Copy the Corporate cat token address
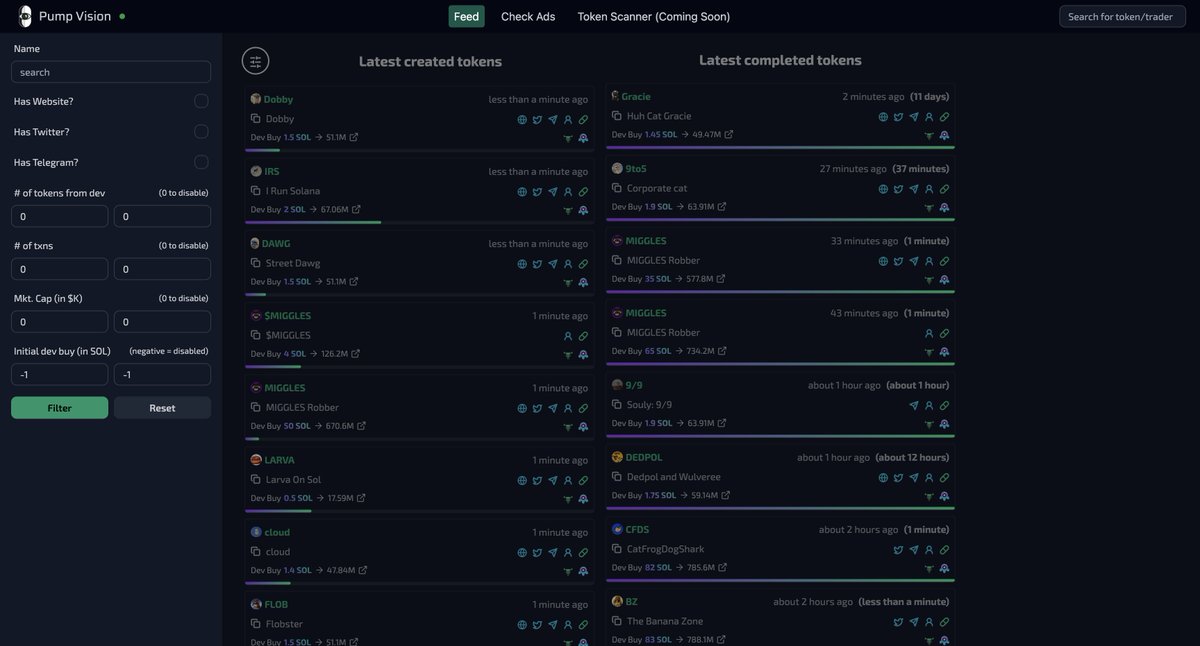 [617, 188]
